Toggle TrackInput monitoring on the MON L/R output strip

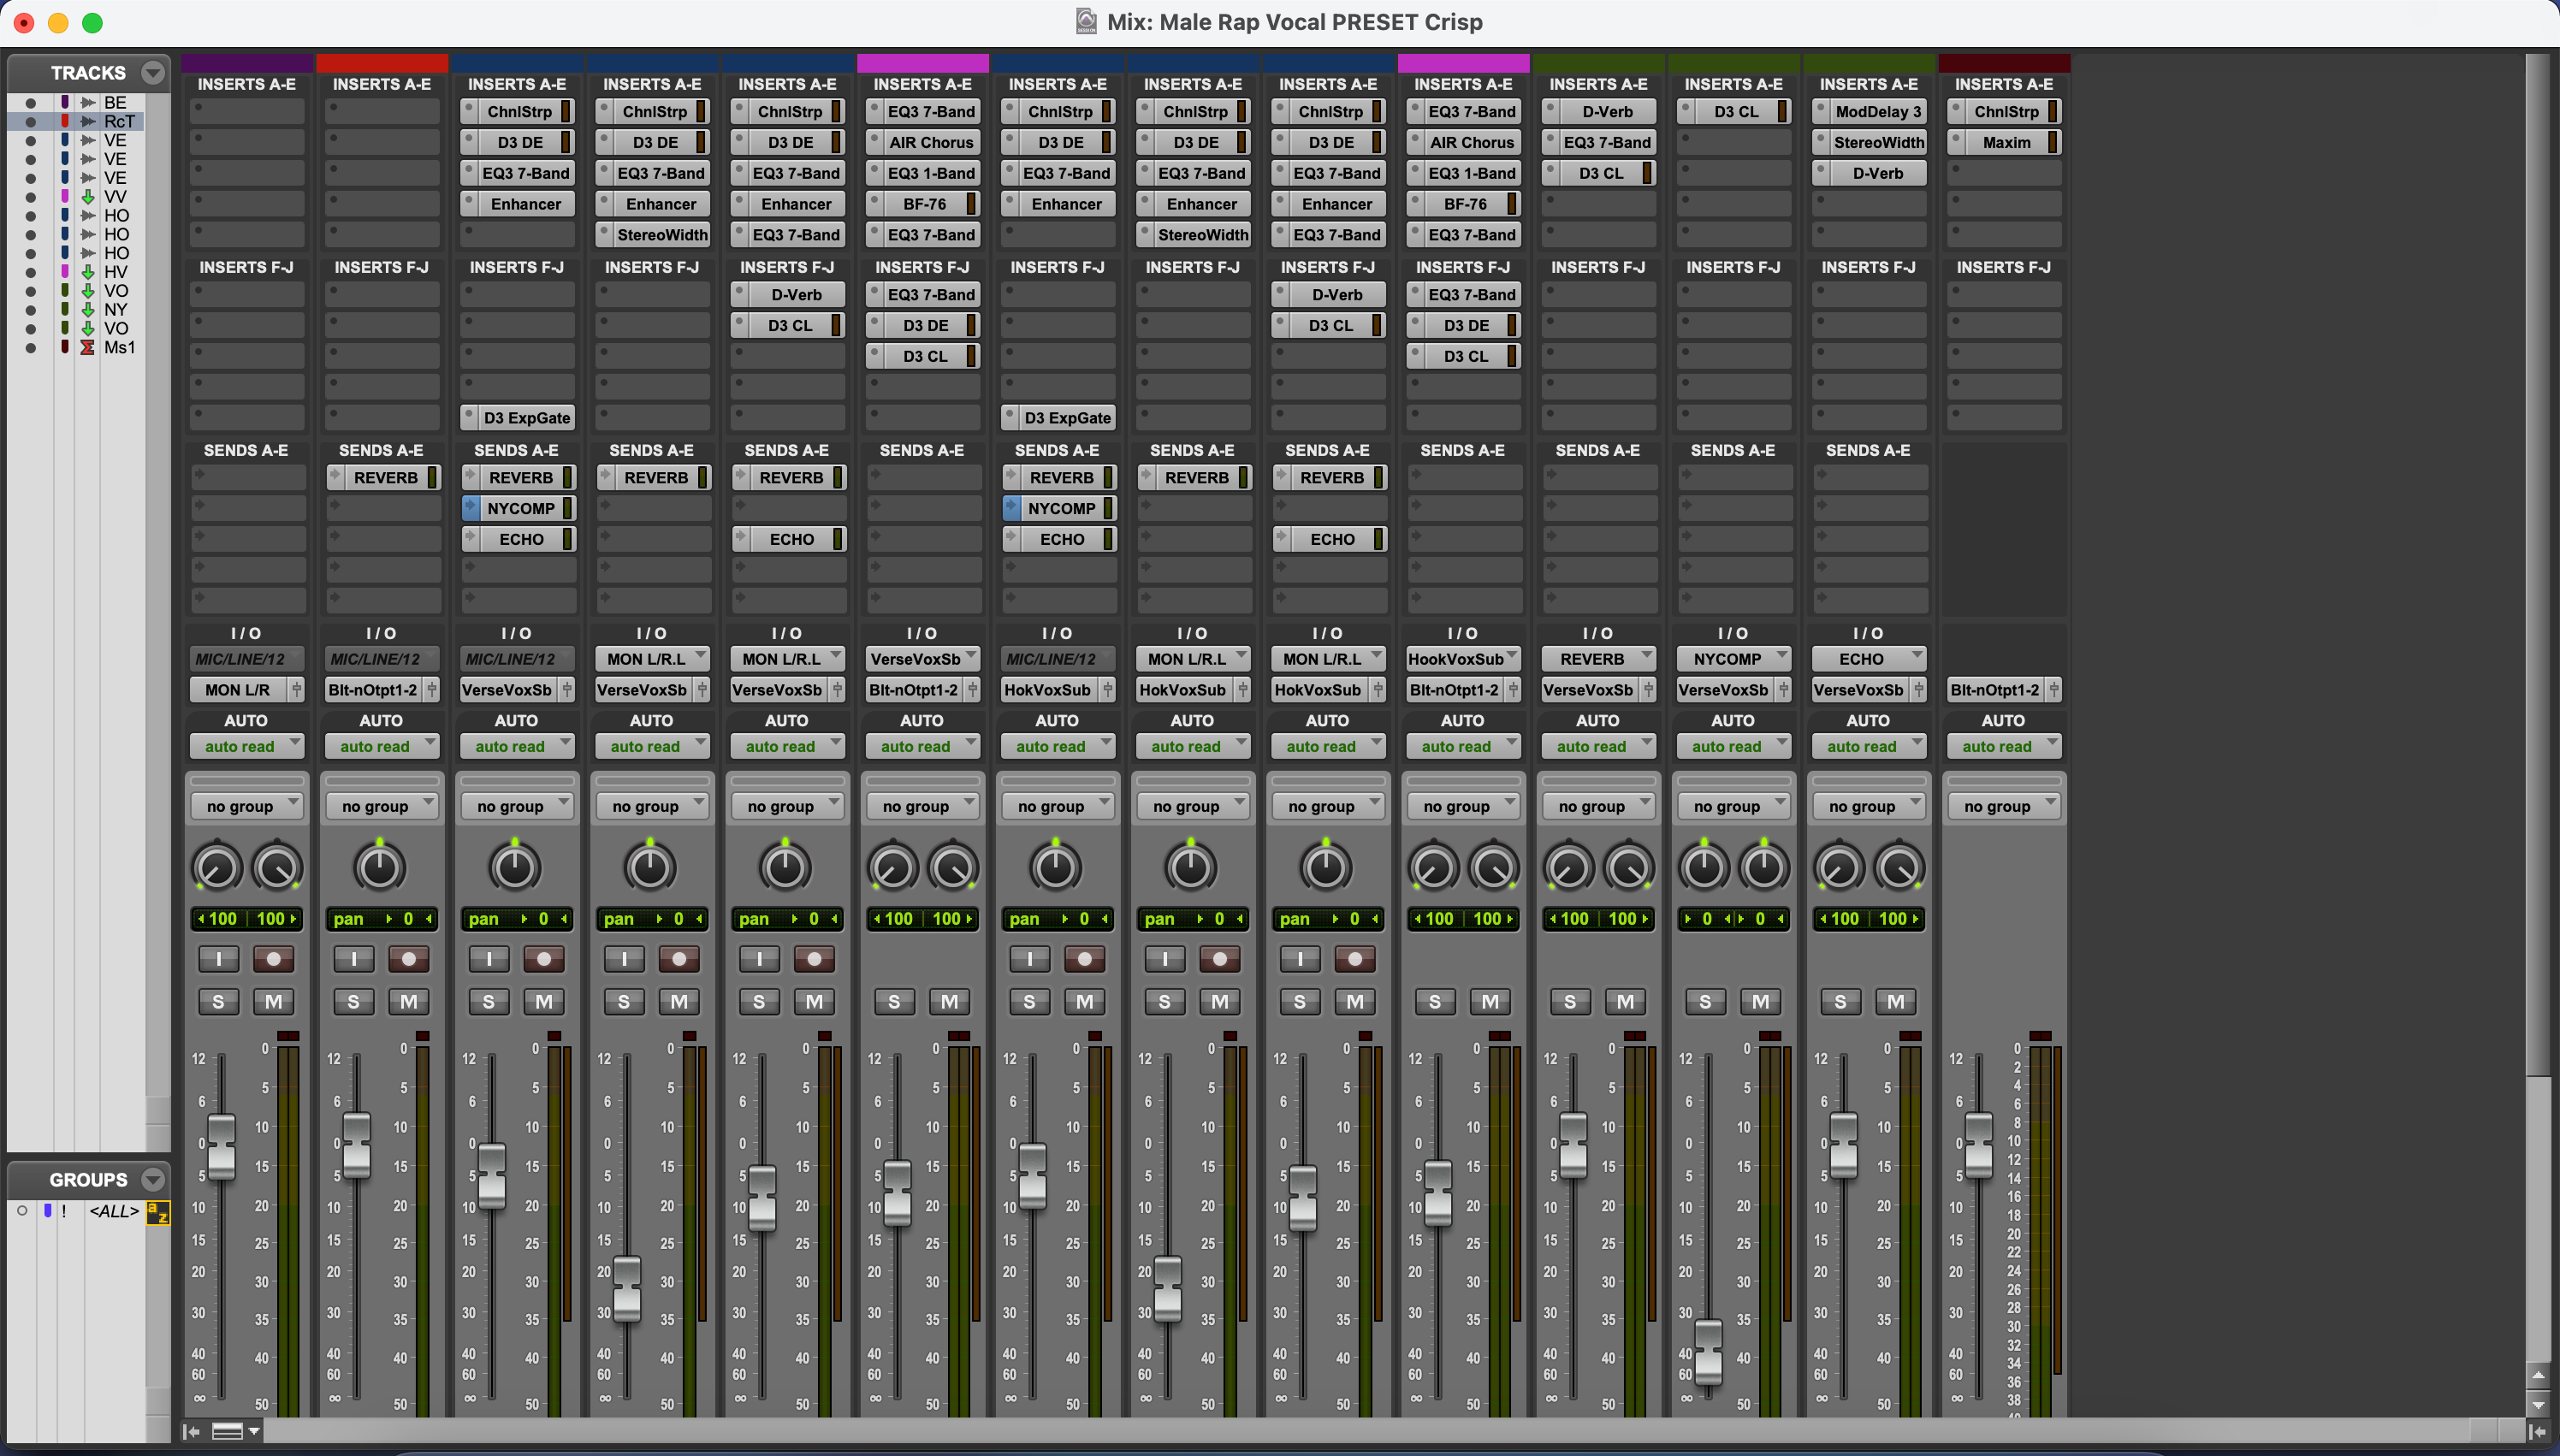218,959
